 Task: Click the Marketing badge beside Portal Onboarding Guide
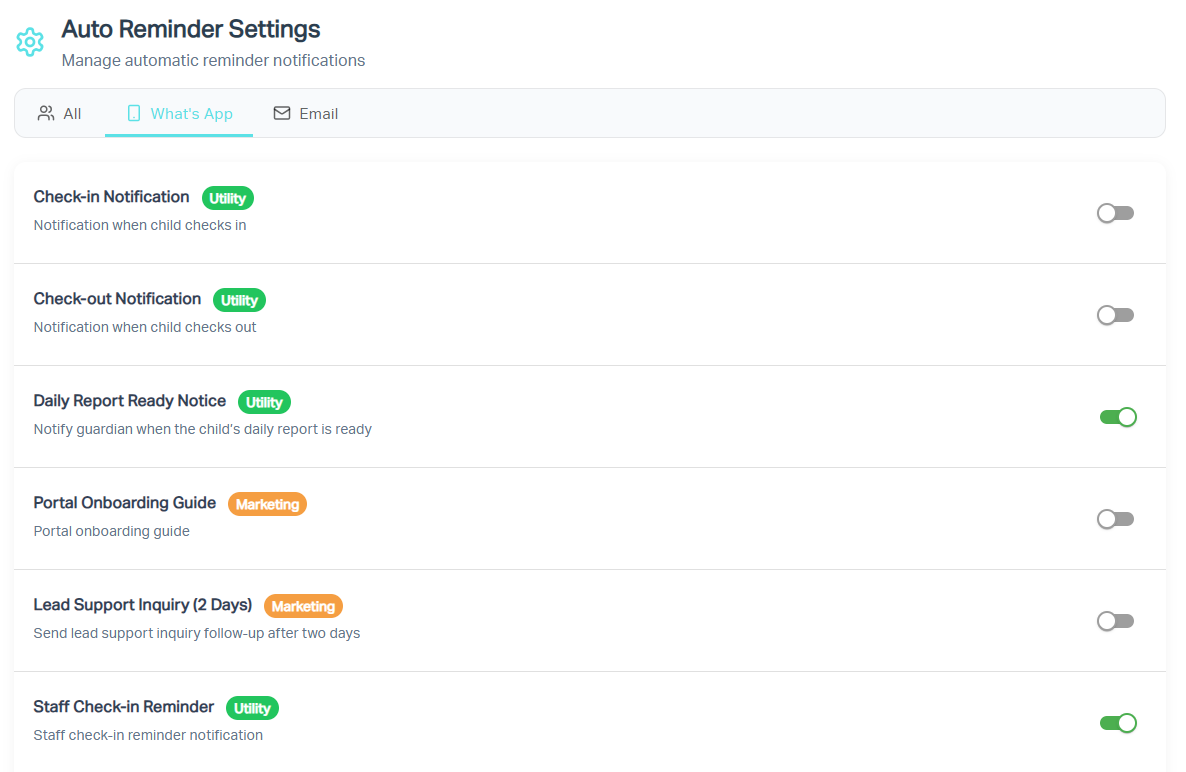(267, 504)
